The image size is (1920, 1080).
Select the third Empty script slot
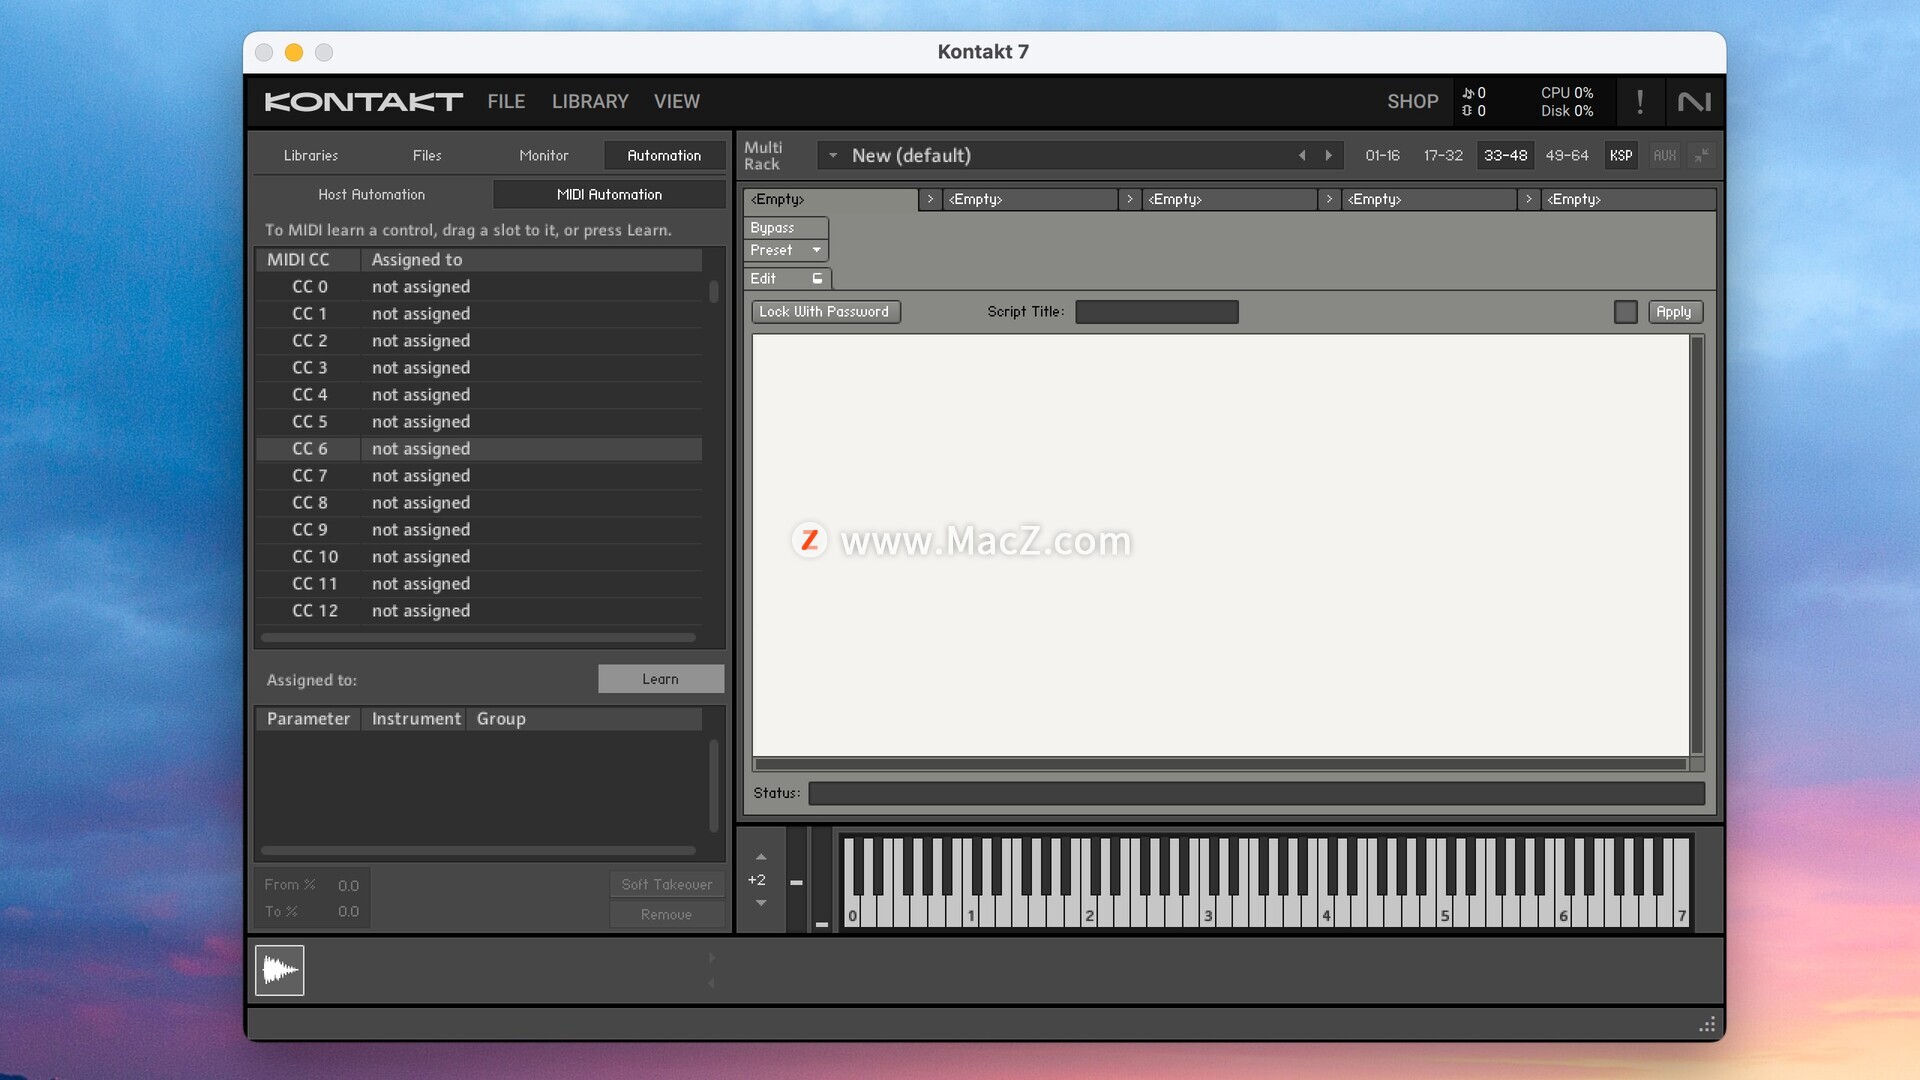click(1230, 199)
